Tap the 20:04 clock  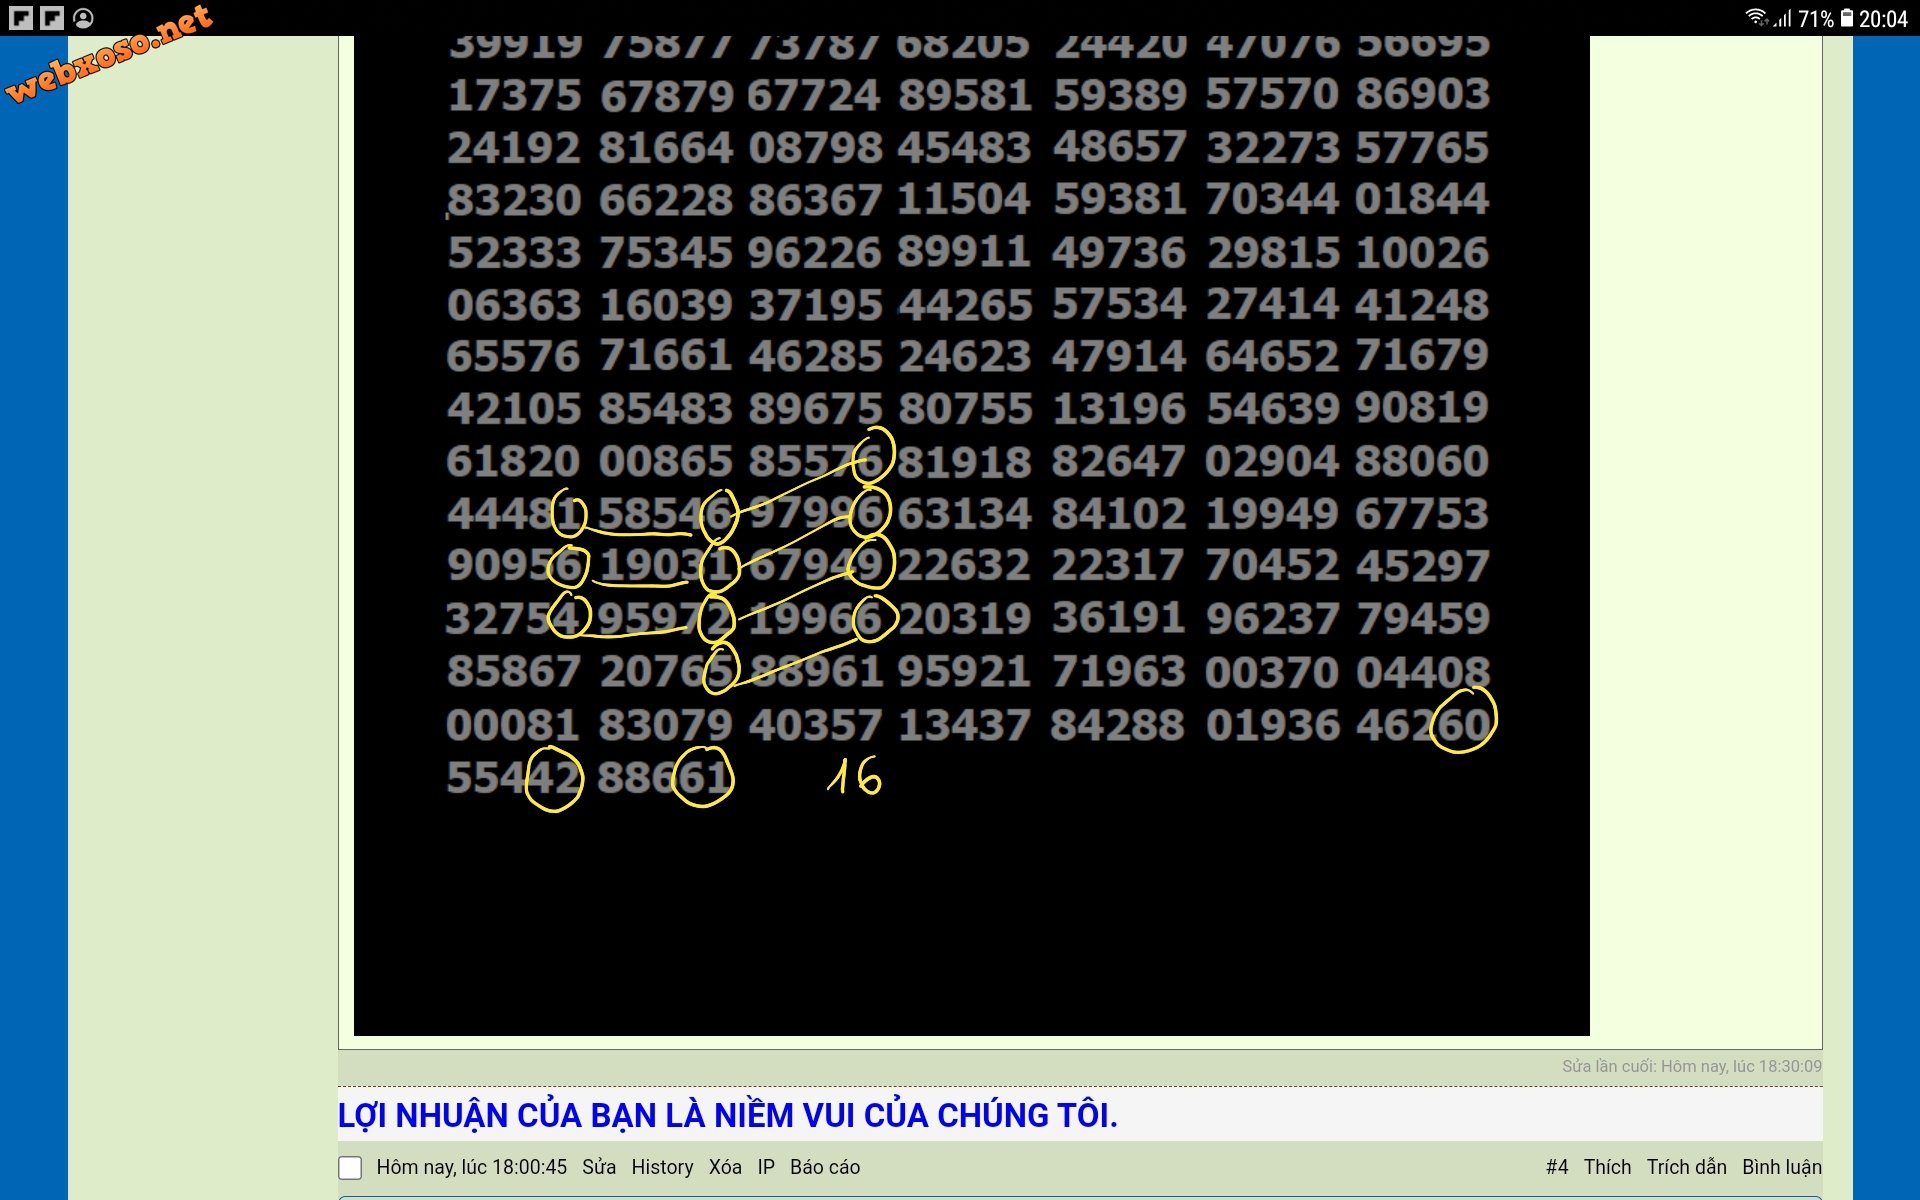(1883, 18)
